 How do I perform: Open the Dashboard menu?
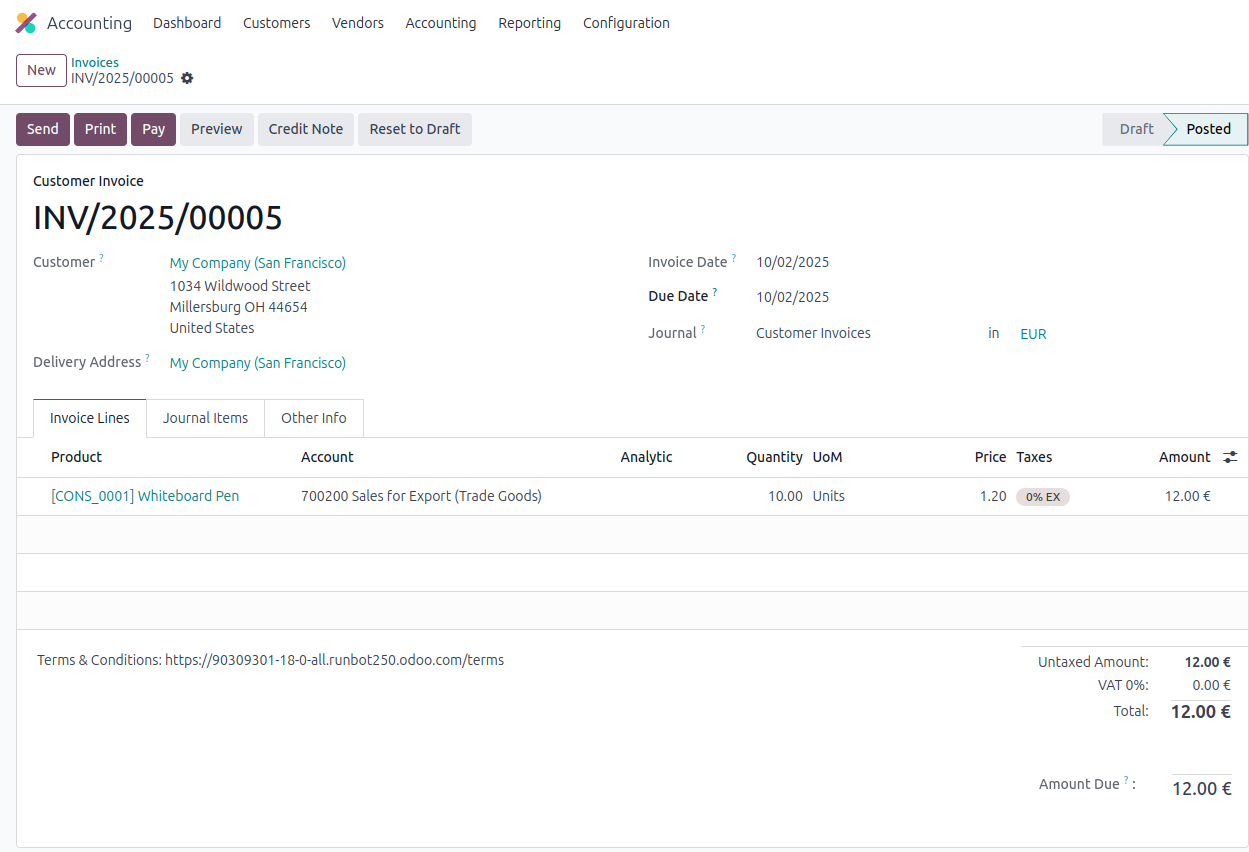pyautogui.click(x=187, y=23)
